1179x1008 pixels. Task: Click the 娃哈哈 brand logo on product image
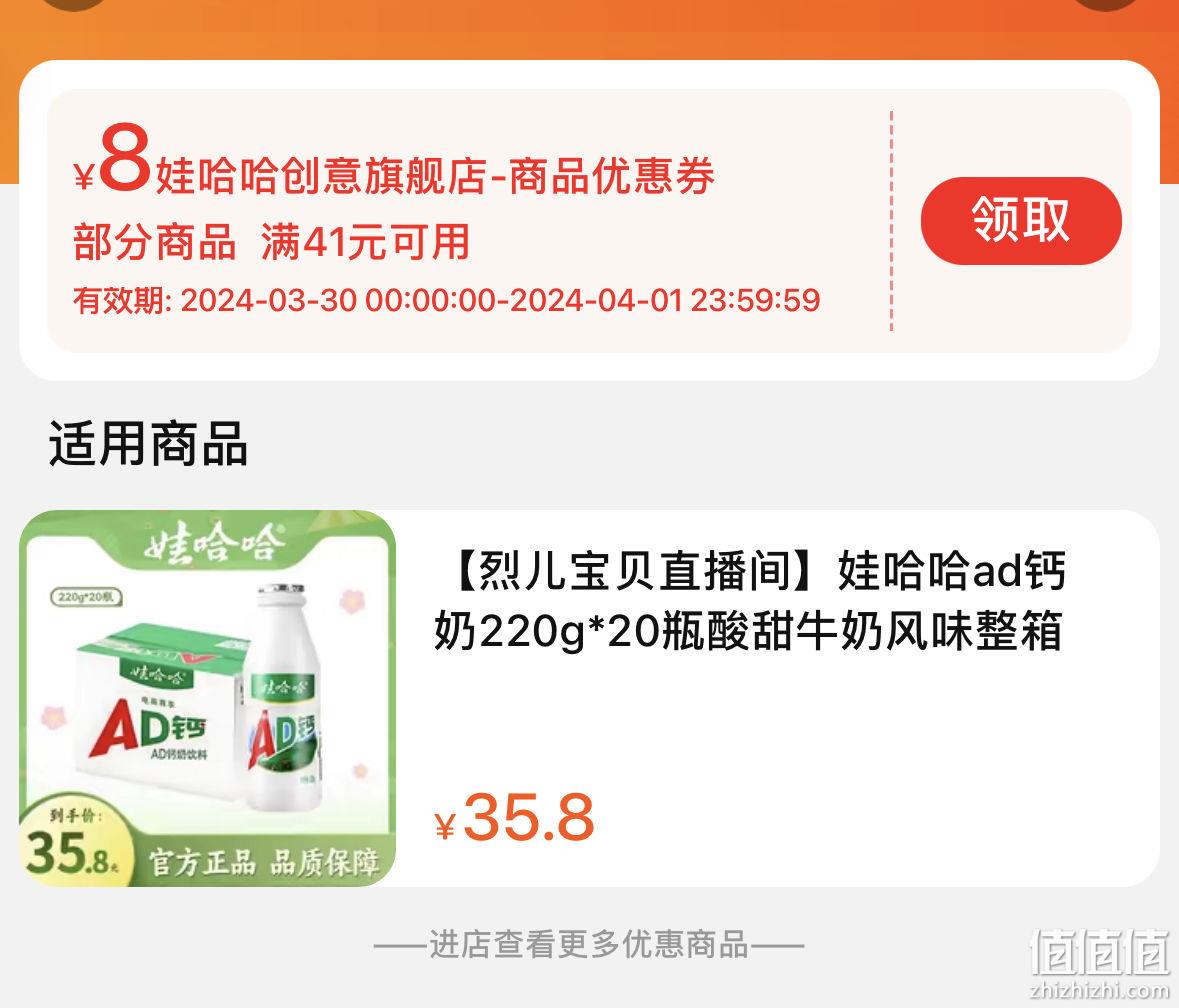pos(213,541)
